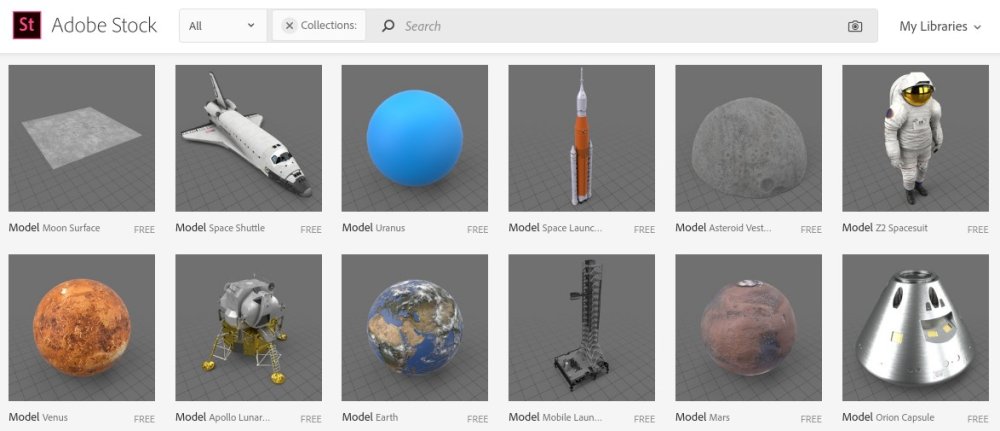Click the 'Model Uranus' caption
The height and width of the screenshot is (431, 1000).
373,228
